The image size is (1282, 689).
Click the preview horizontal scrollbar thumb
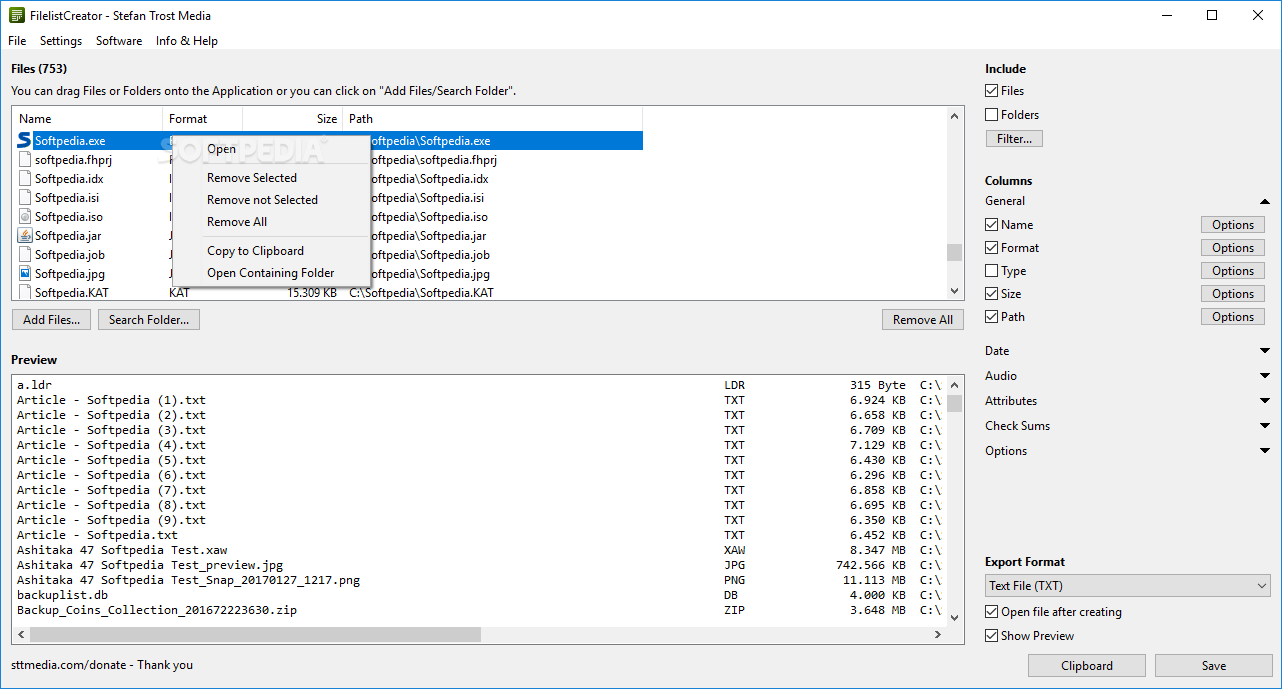click(255, 635)
